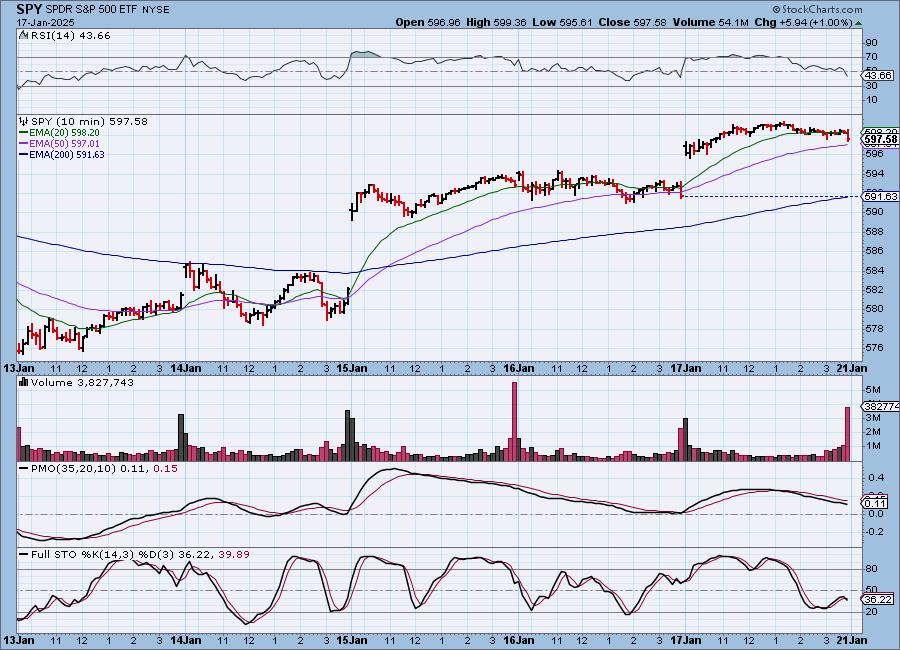
Task: Click the 'PMO(35,20,10) 0.11, 0.15' label
Action: [104, 469]
